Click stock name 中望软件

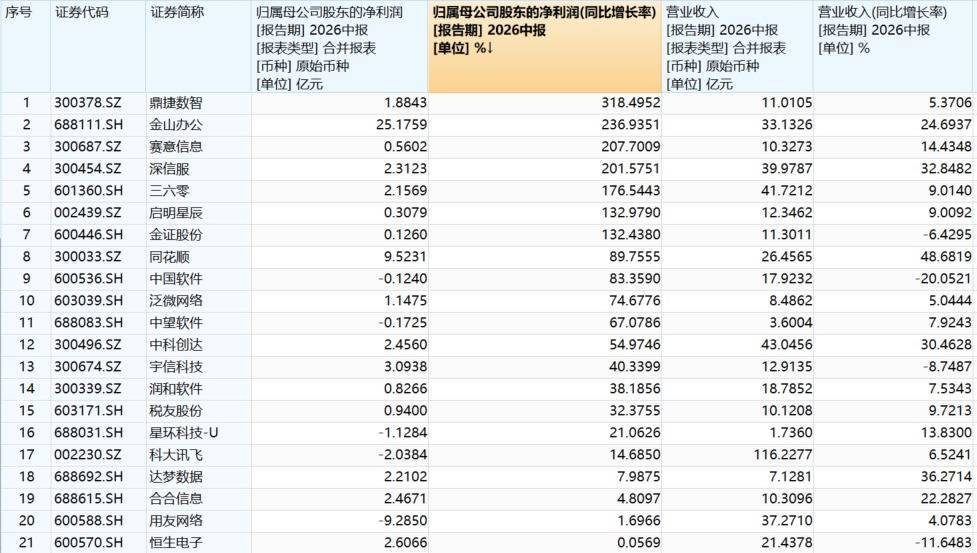[176, 323]
